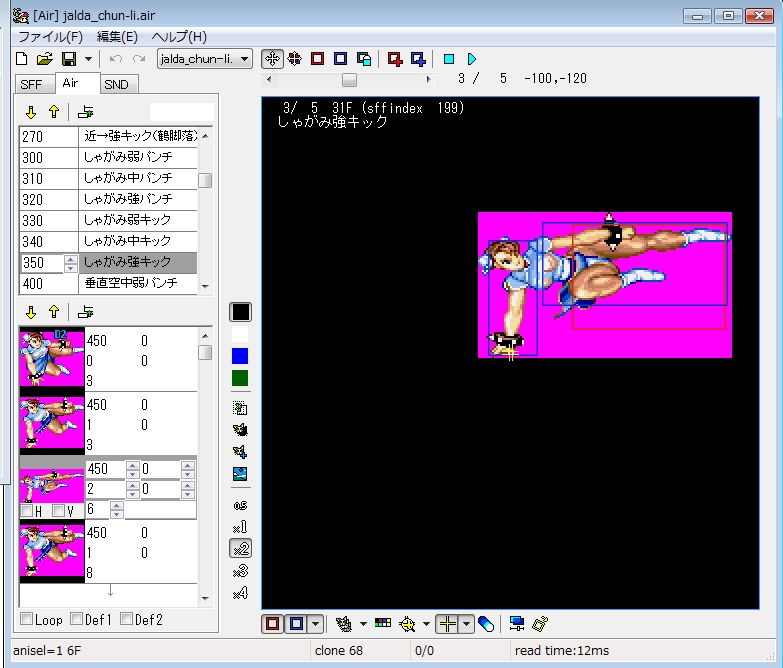Select the last frame thumbnail with time 8
This screenshot has height=668, width=783.
[x=52, y=552]
